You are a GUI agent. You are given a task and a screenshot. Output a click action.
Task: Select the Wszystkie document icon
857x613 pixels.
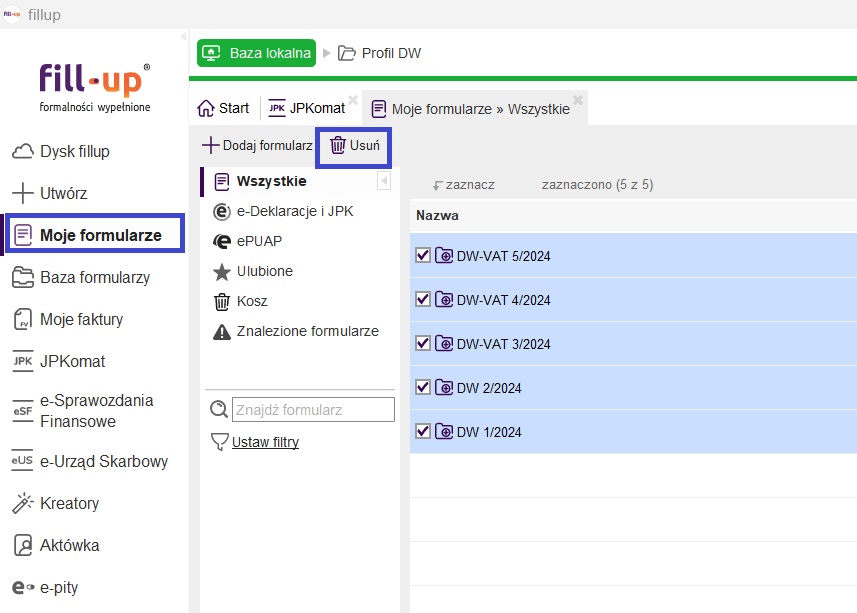click(222, 181)
